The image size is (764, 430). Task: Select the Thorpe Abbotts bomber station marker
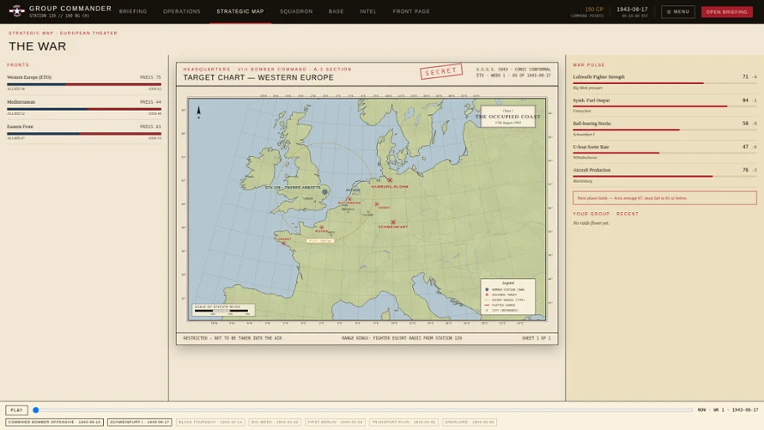[x=325, y=192]
